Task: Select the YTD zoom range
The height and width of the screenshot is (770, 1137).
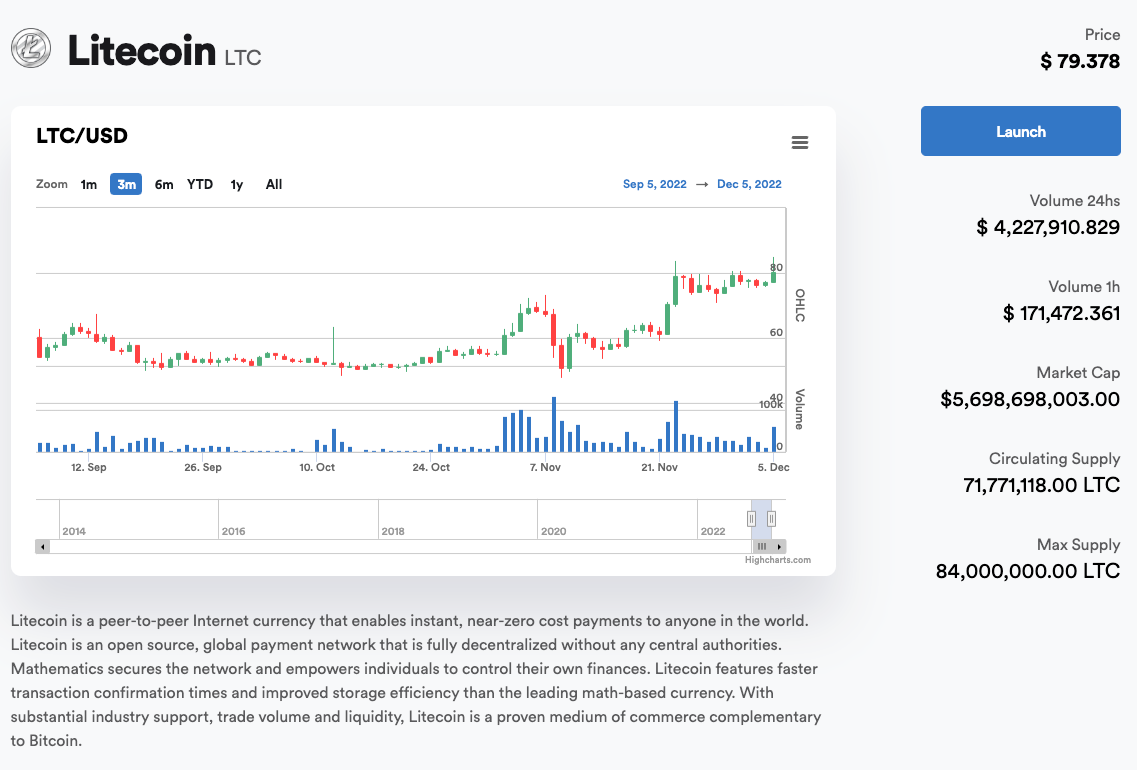Action: click(200, 184)
